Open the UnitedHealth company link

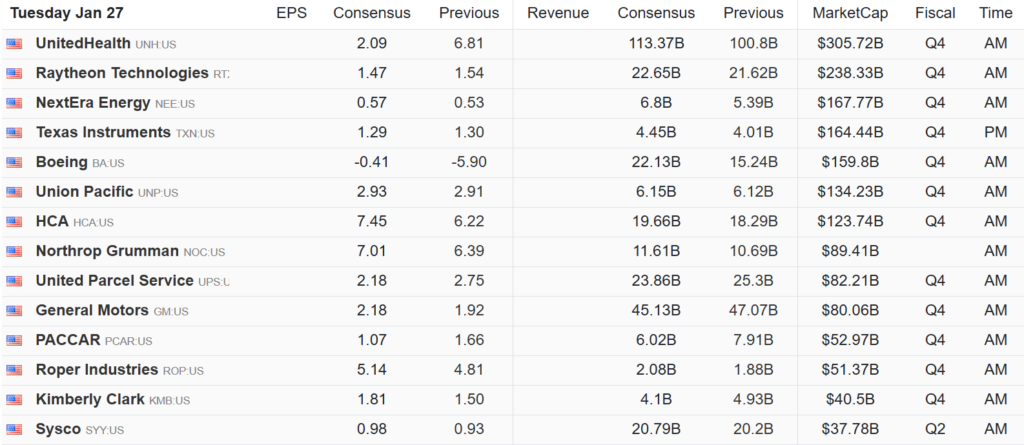pos(83,44)
